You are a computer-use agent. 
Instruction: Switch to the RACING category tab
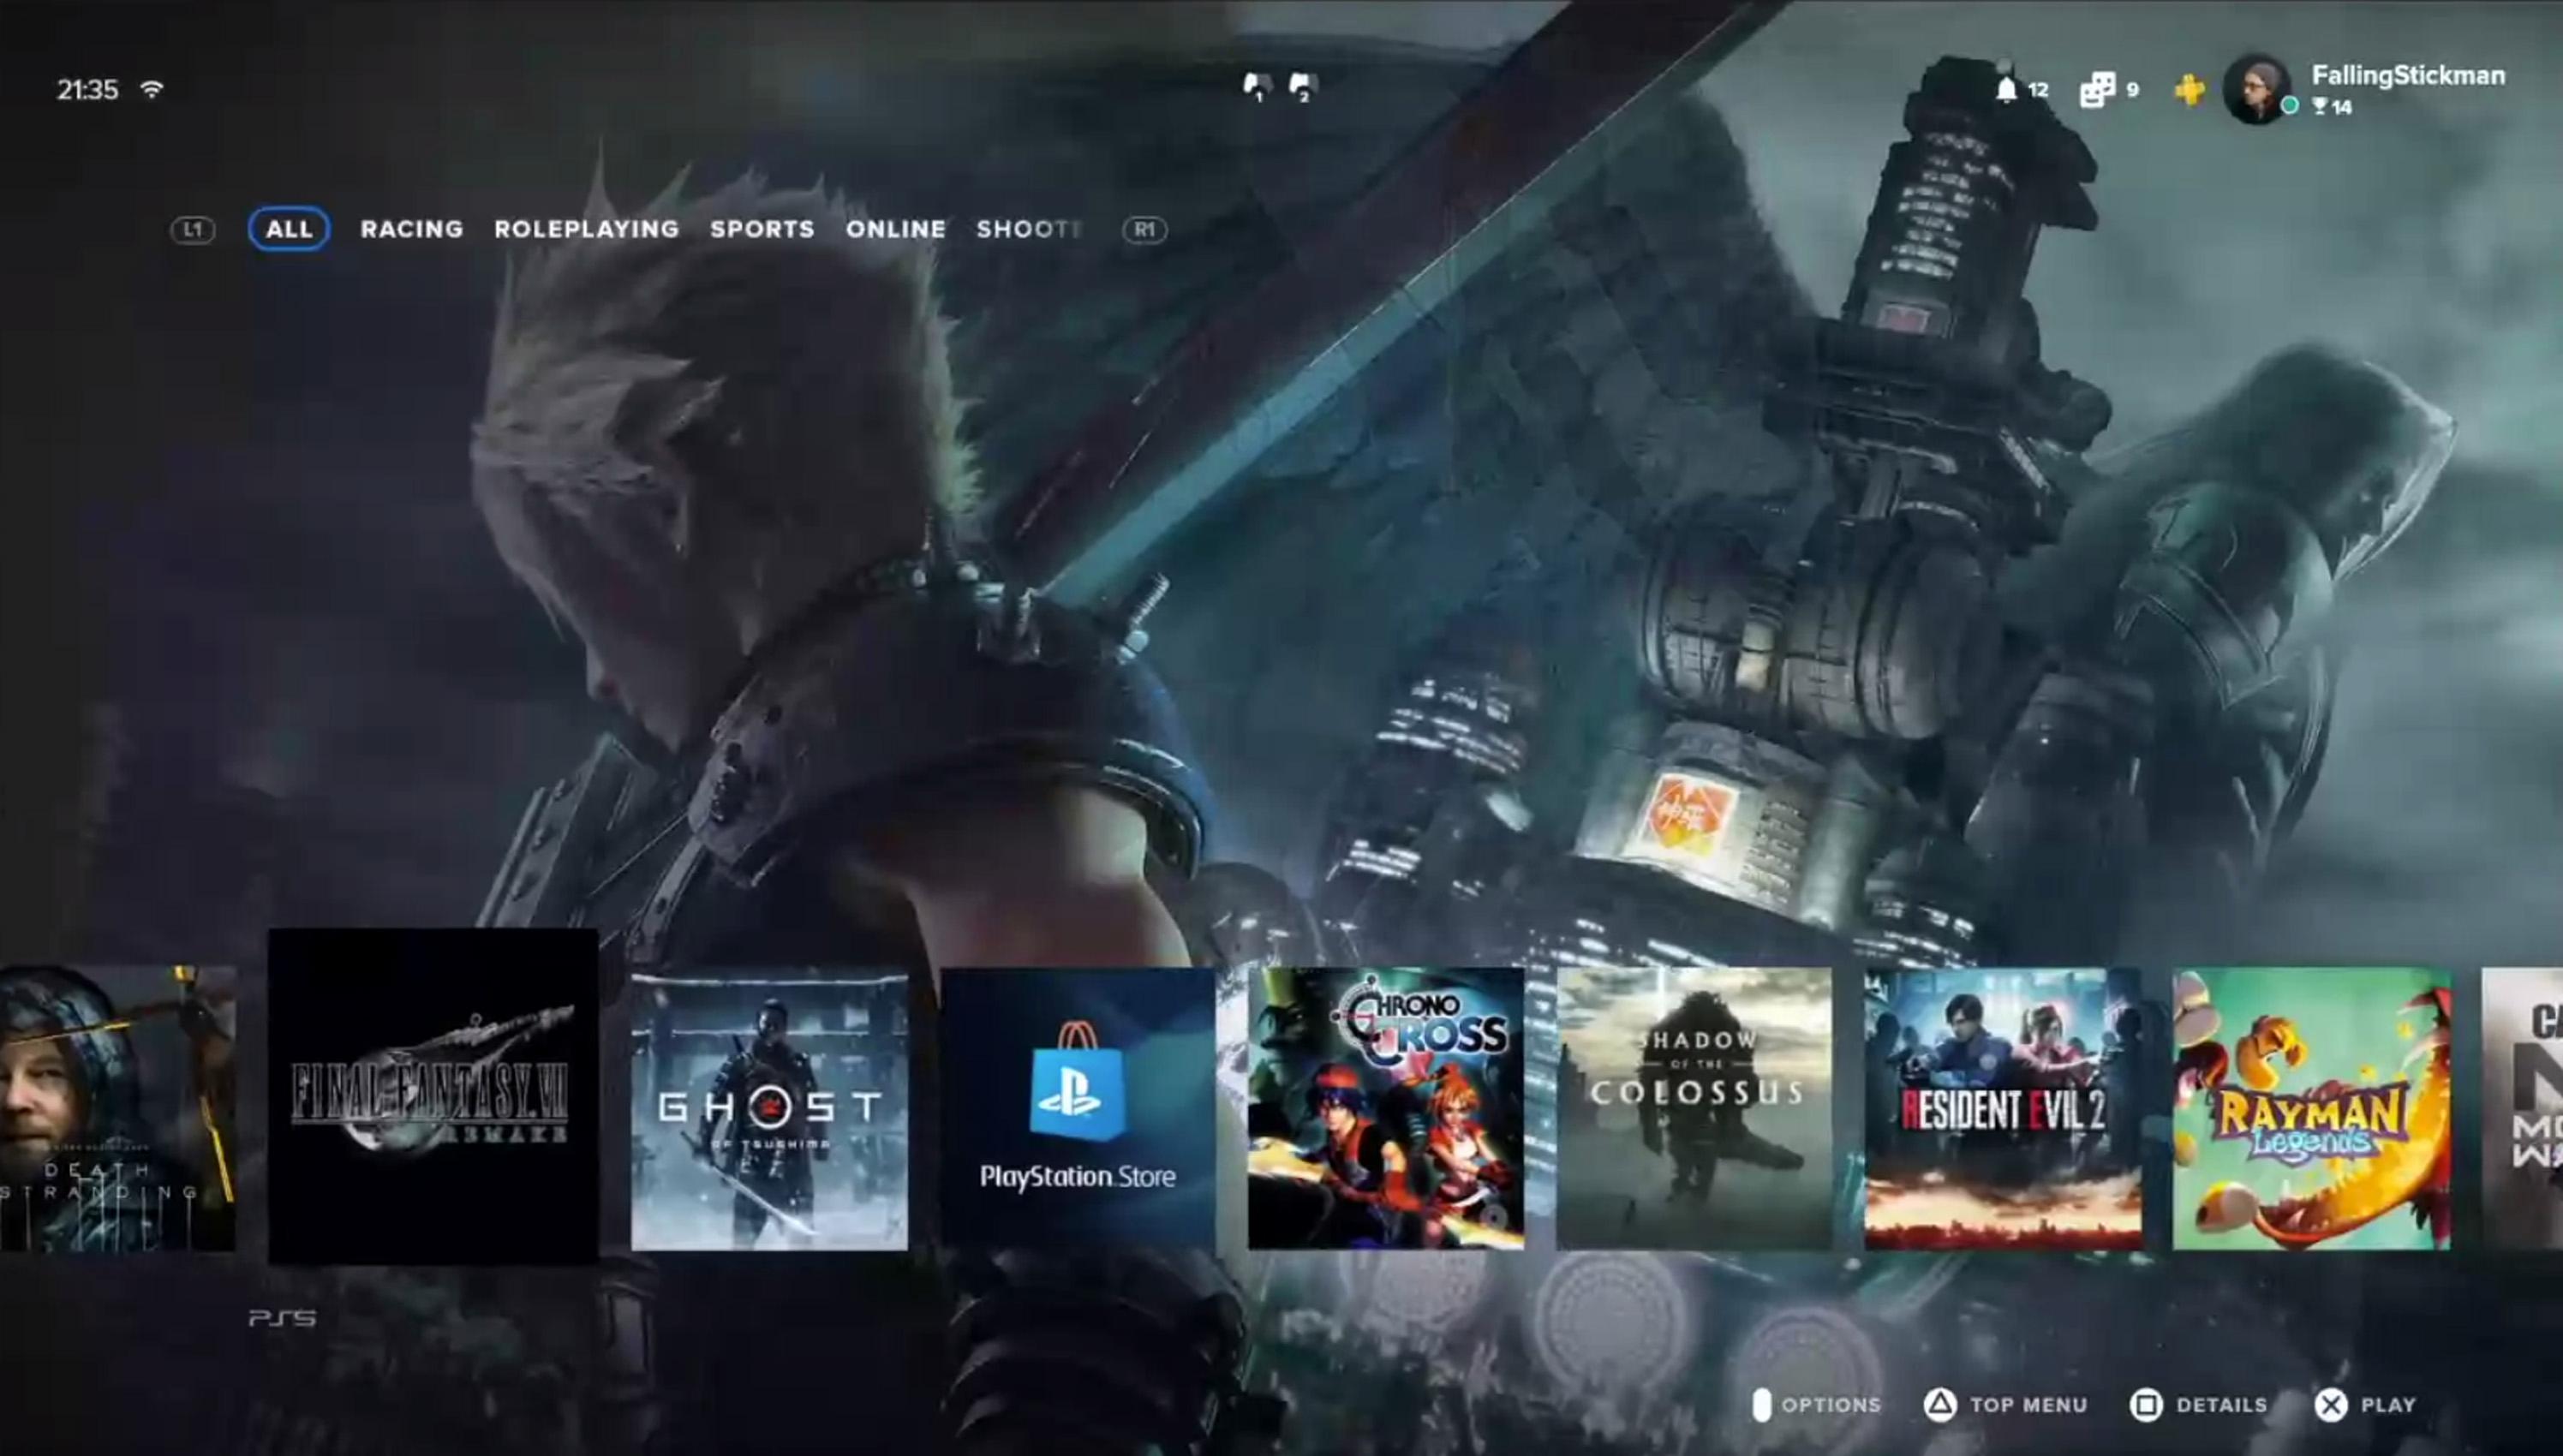[x=412, y=229]
